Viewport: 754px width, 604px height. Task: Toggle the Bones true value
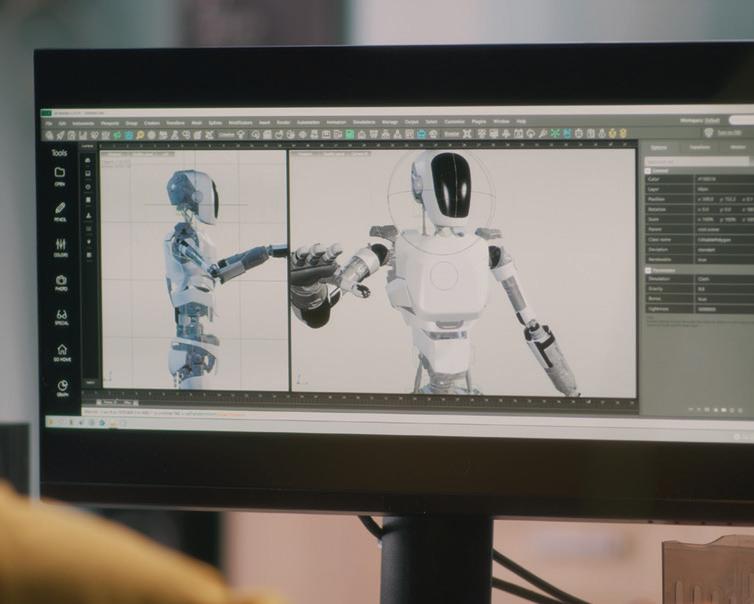point(724,299)
